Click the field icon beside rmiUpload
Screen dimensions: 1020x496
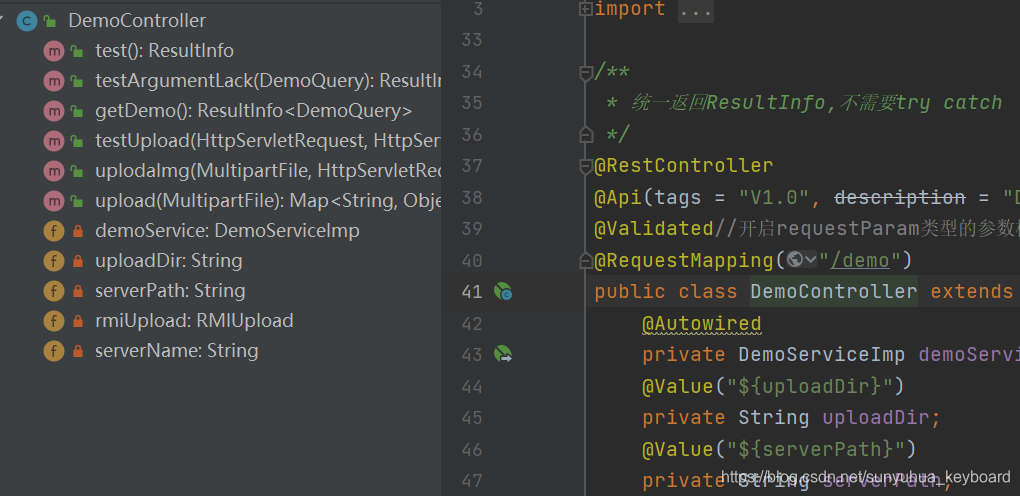53,321
